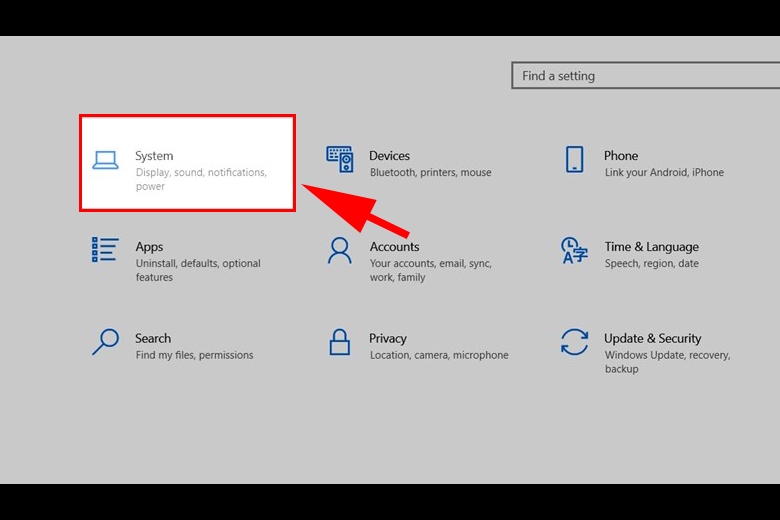
Task: Open the Update & Security title
Action: pyautogui.click(x=653, y=338)
